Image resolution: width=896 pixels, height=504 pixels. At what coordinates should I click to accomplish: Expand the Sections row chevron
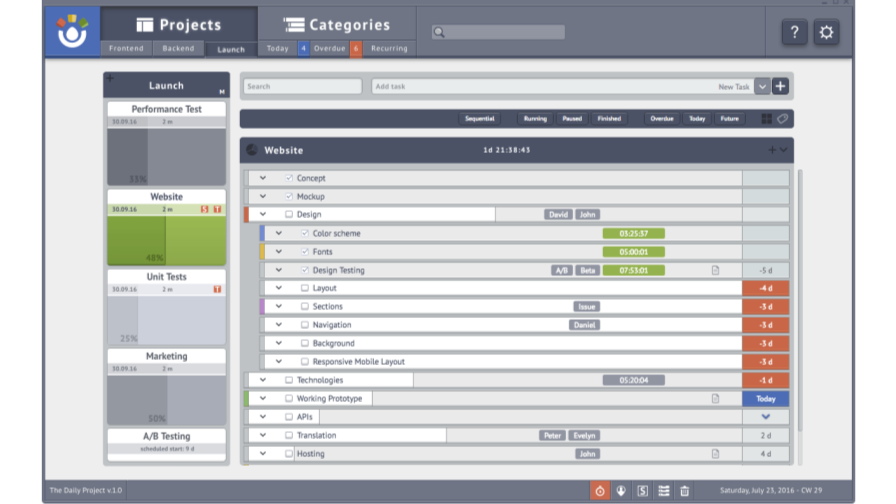(x=279, y=306)
